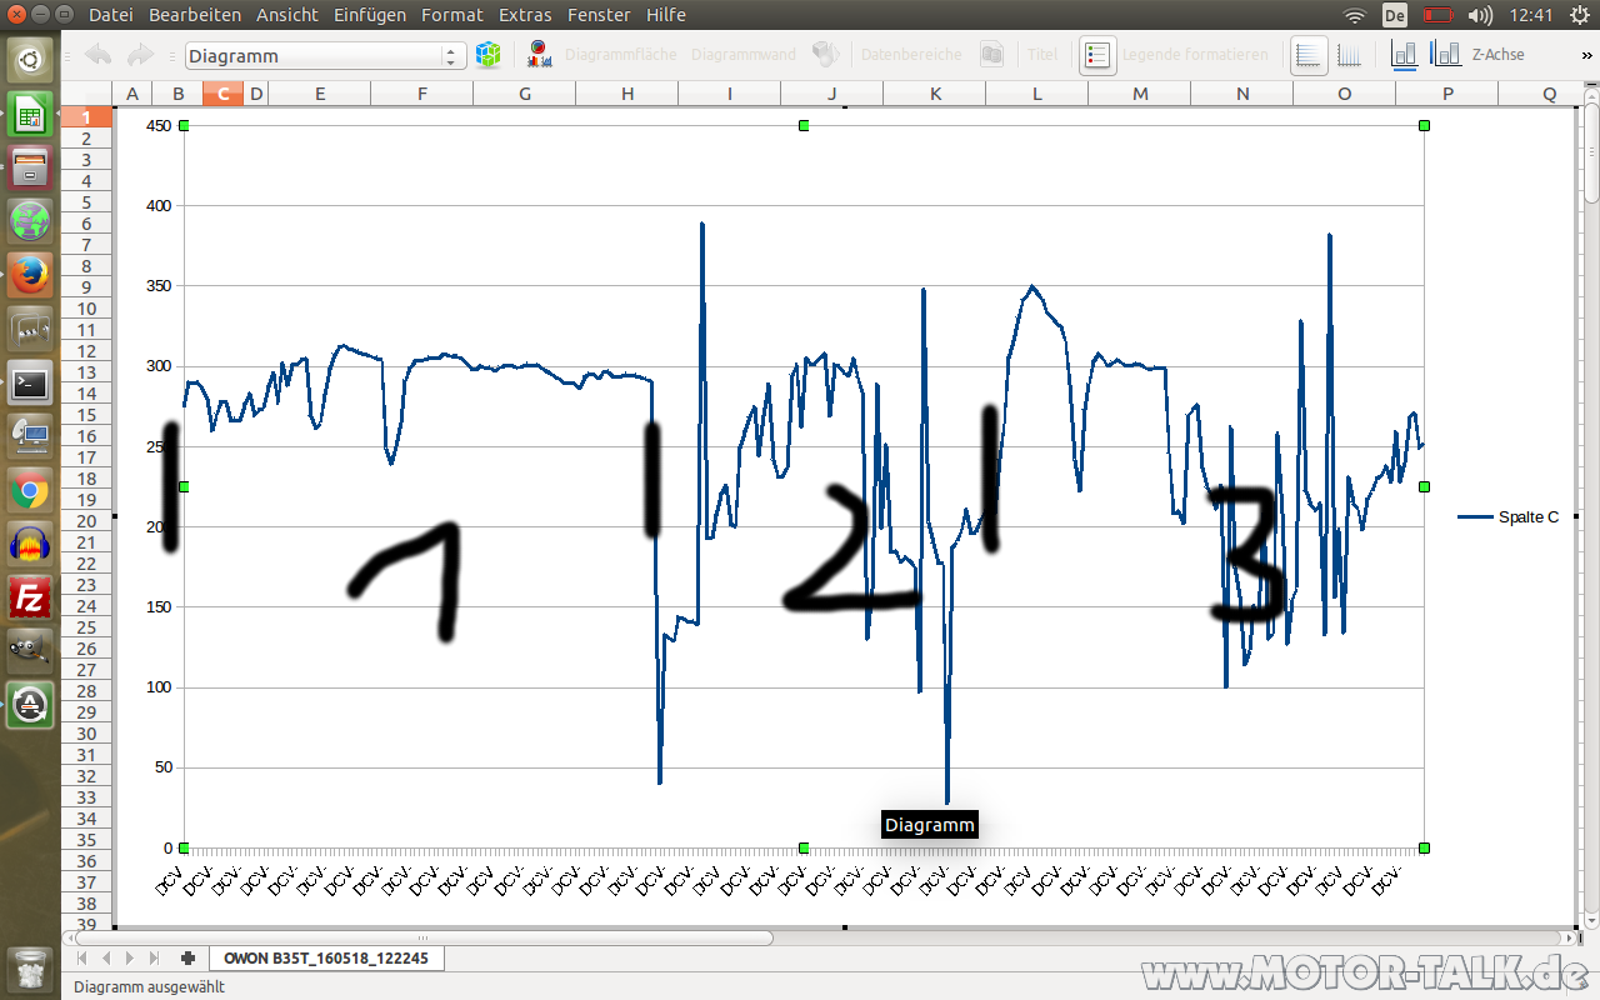The image size is (1600, 1000).
Task: Click the go to first sheet arrow
Action: (83, 958)
